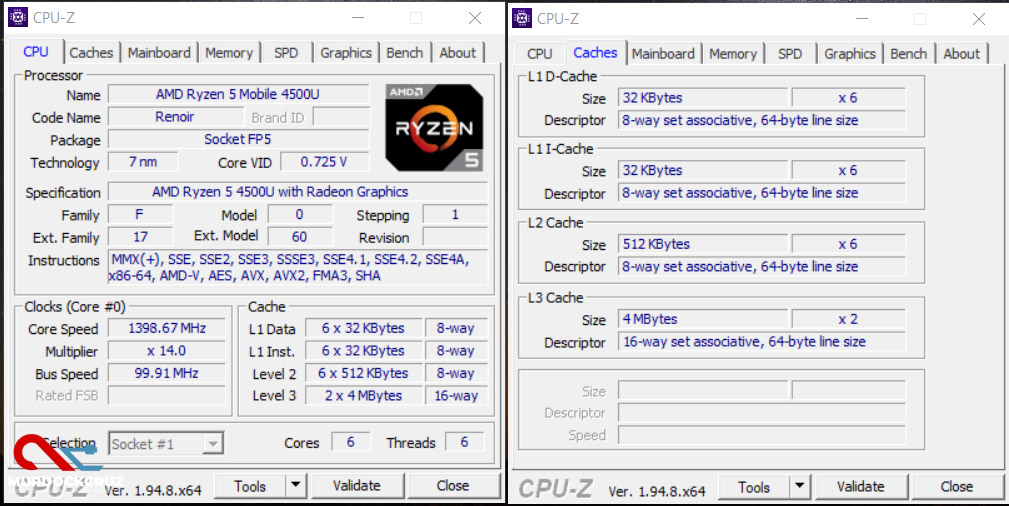Click the Bus Speed value 99.91 MHz
The width and height of the screenshot is (1009, 506).
[167, 373]
